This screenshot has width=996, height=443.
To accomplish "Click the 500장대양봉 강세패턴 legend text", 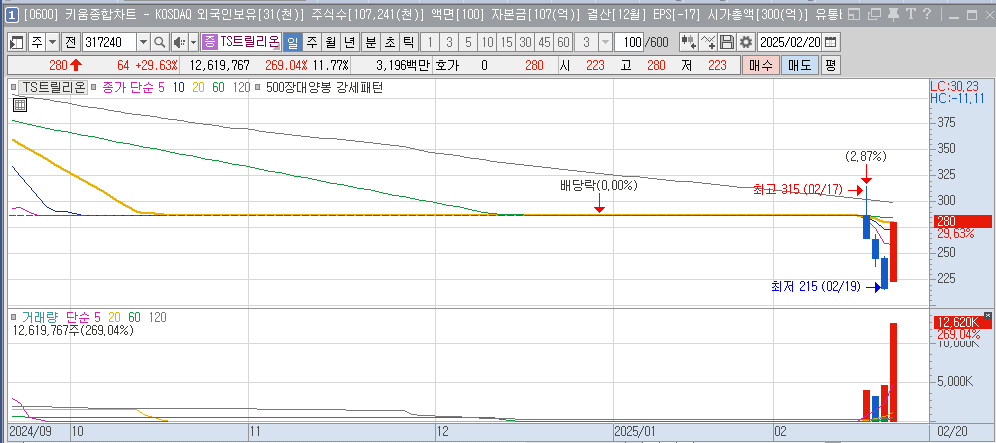I will tap(323, 88).
